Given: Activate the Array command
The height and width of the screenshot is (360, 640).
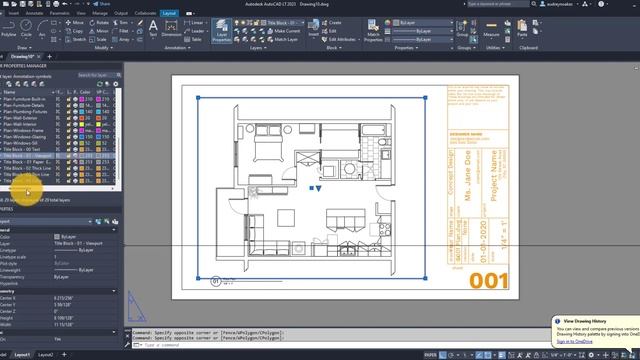Looking at the screenshot, I should tap(121, 40).
